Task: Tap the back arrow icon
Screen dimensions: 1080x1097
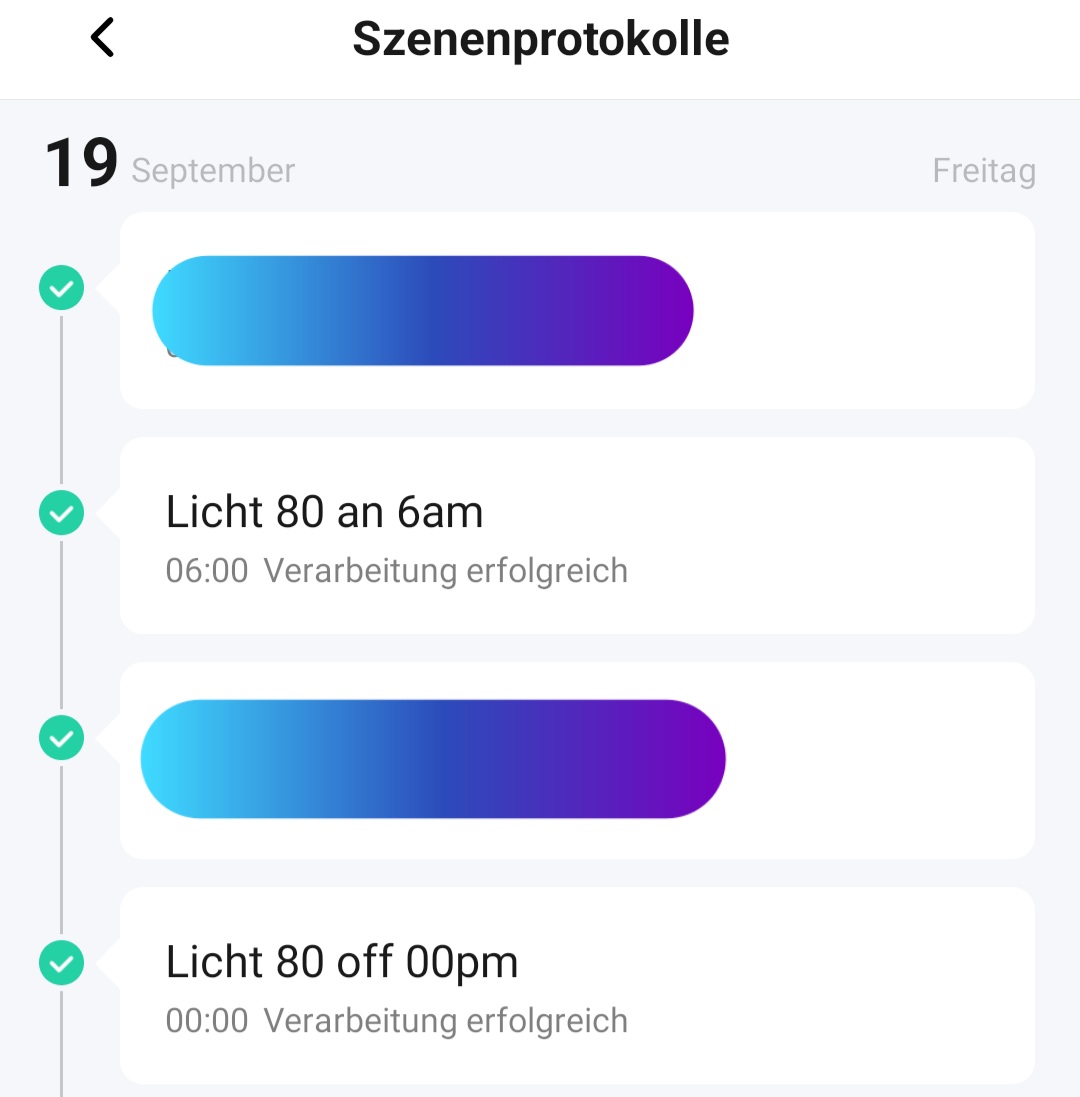Action: click(x=103, y=39)
